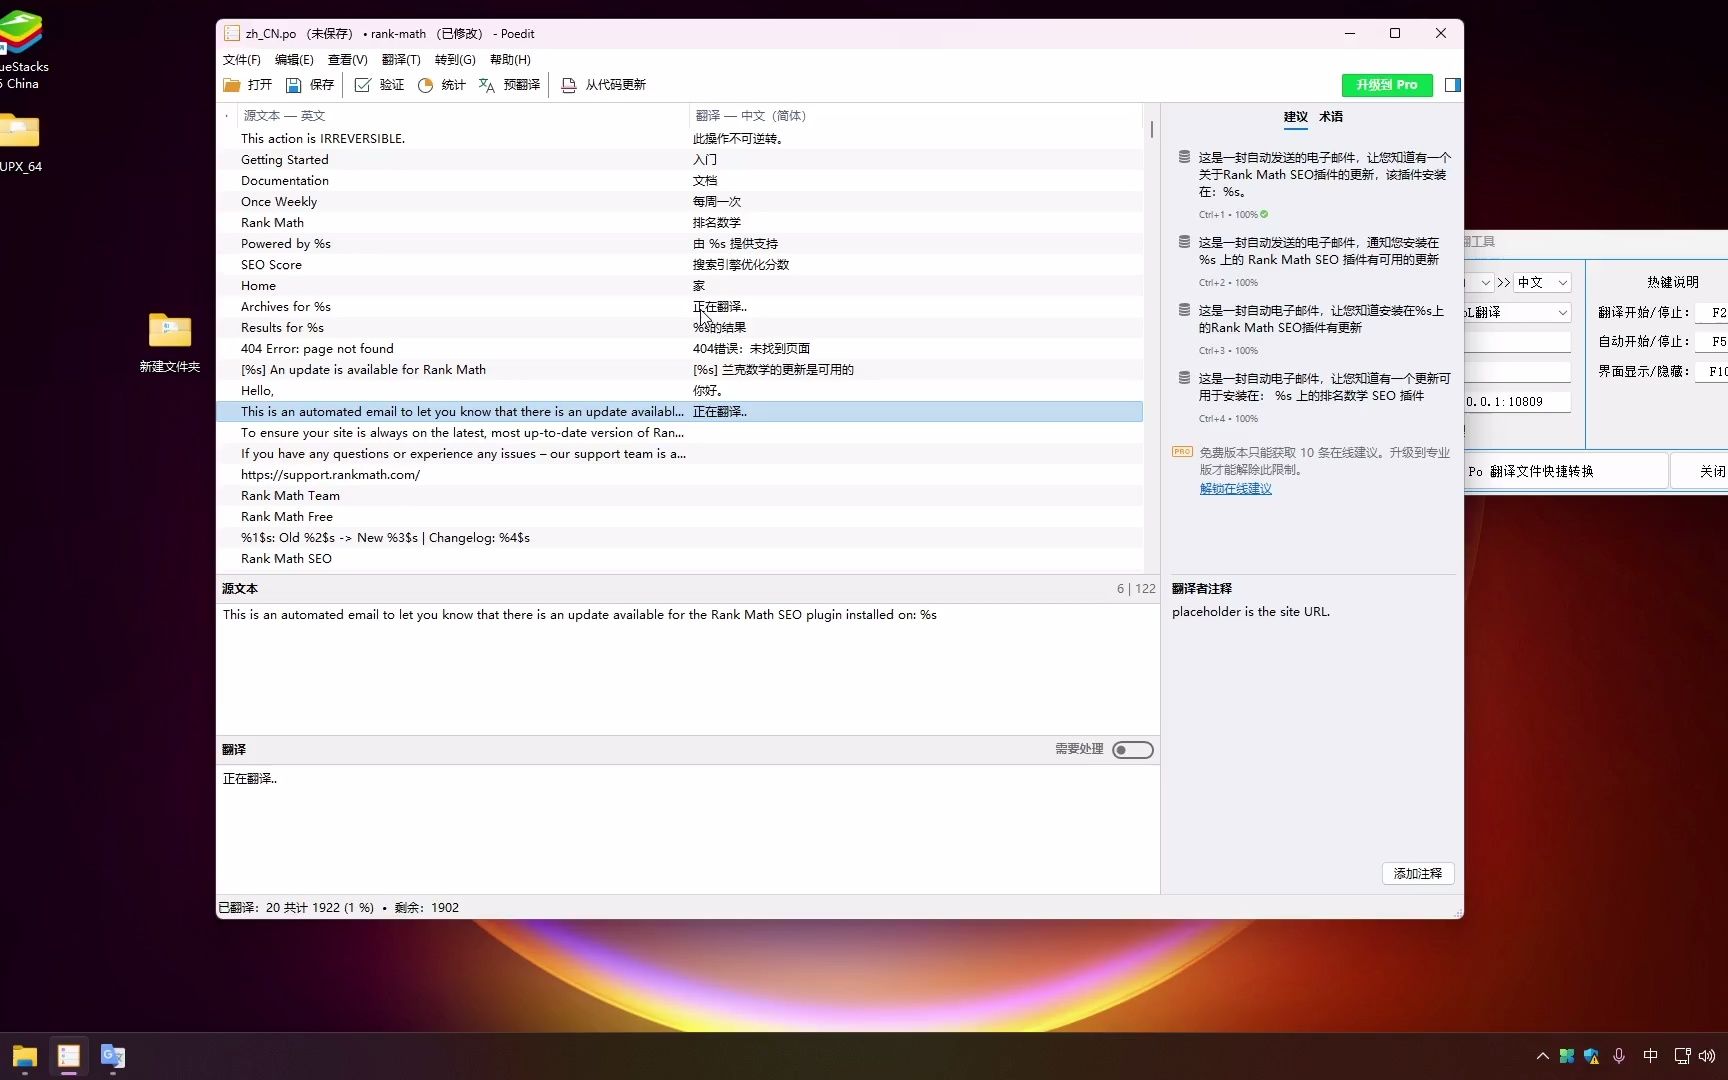Apply the Ctrl+2 suggestion icon
The image size is (1728, 1080).
(1184, 242)
